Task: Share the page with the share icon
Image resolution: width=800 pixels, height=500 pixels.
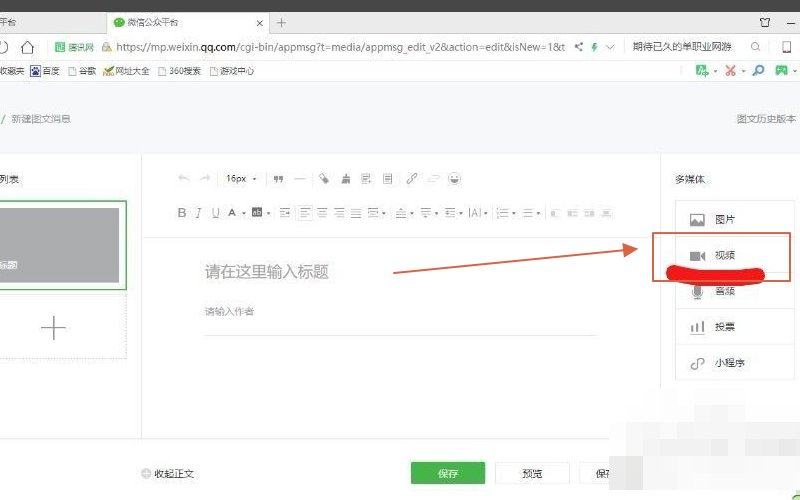Action: click(x=579, y=47)
